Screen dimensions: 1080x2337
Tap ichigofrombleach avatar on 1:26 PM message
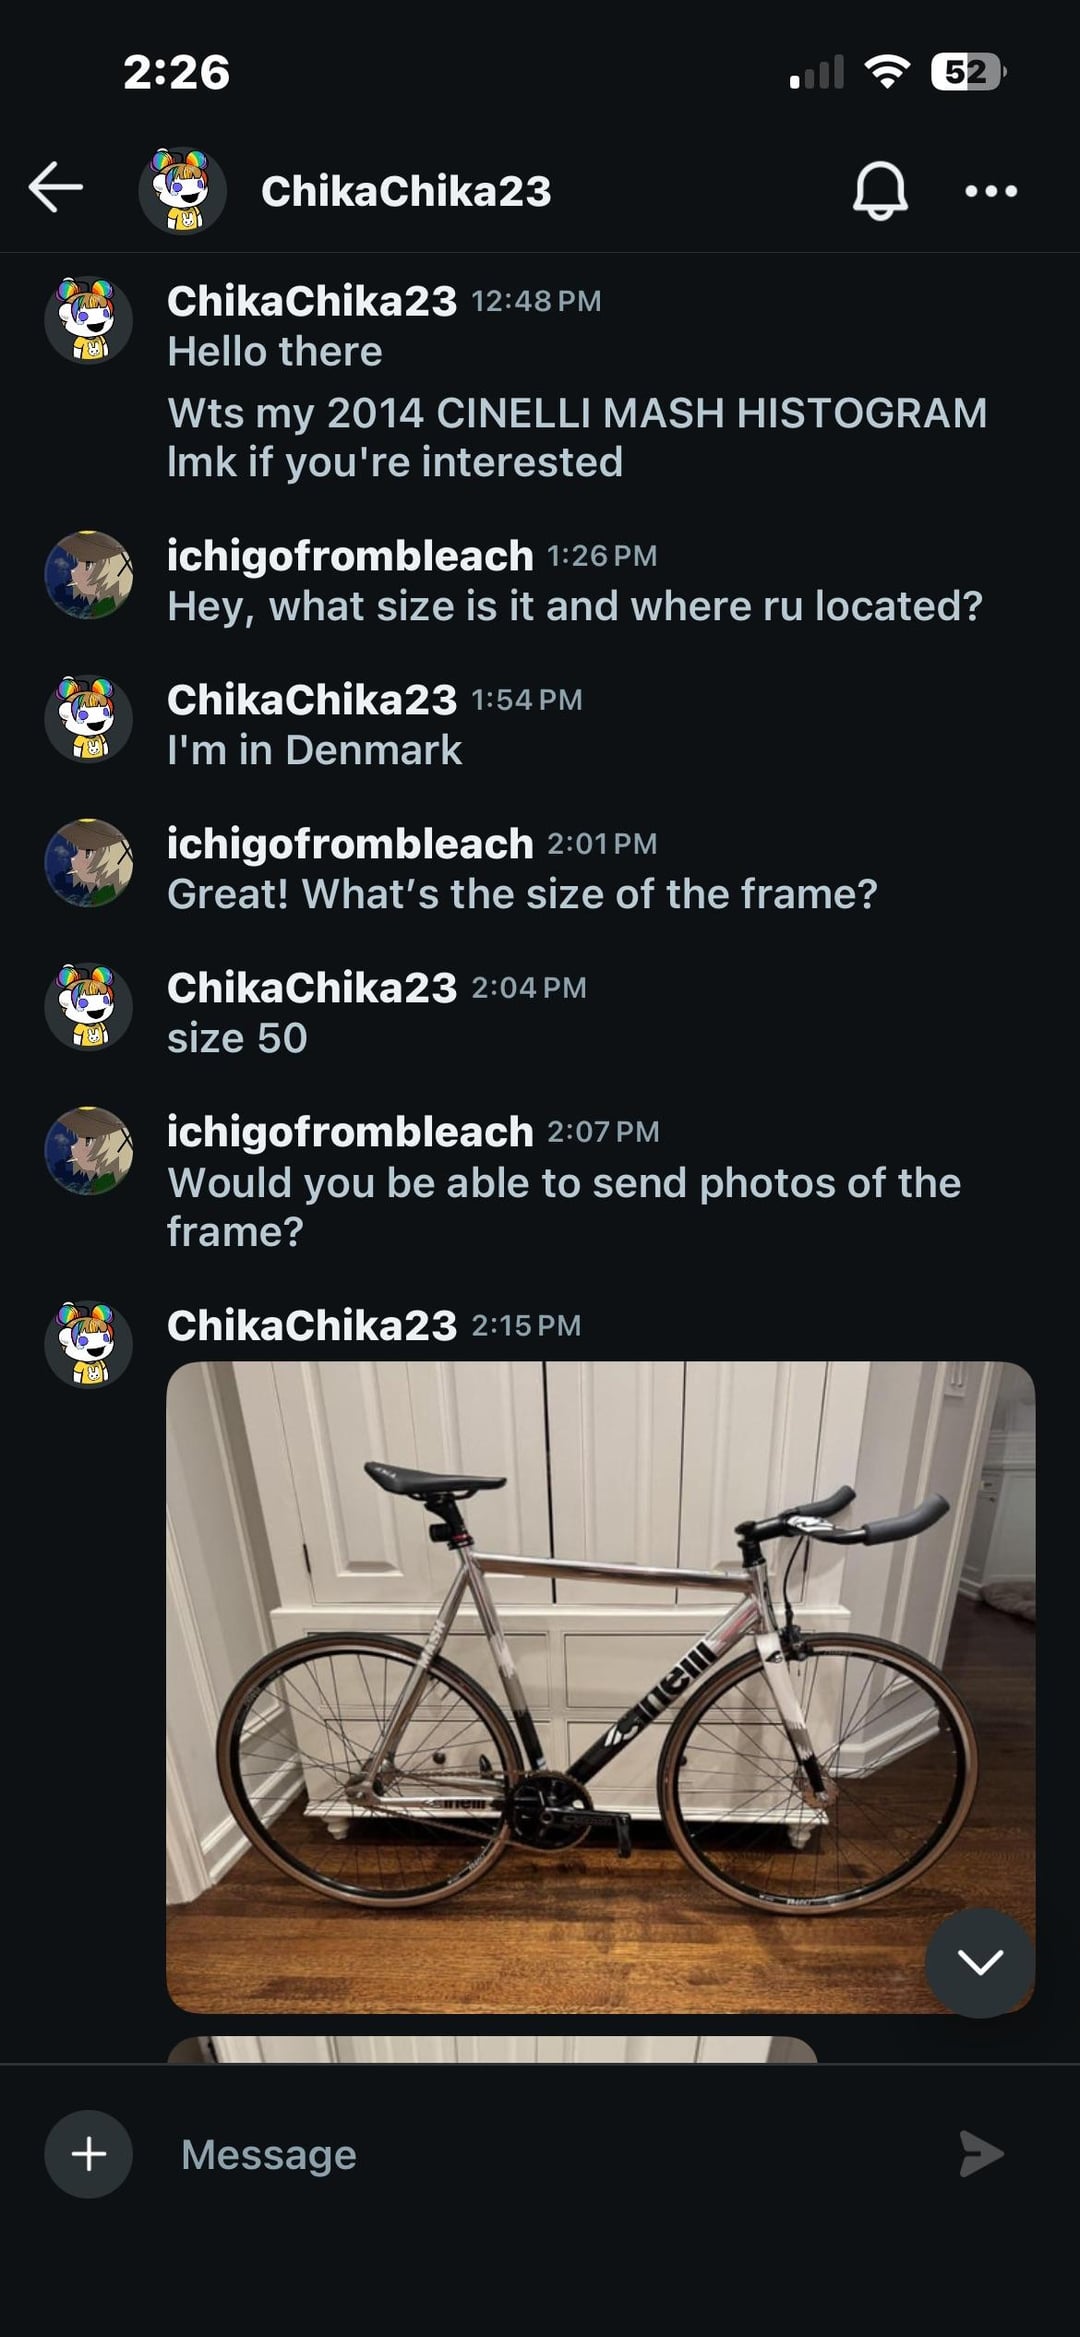coord(89,575)
